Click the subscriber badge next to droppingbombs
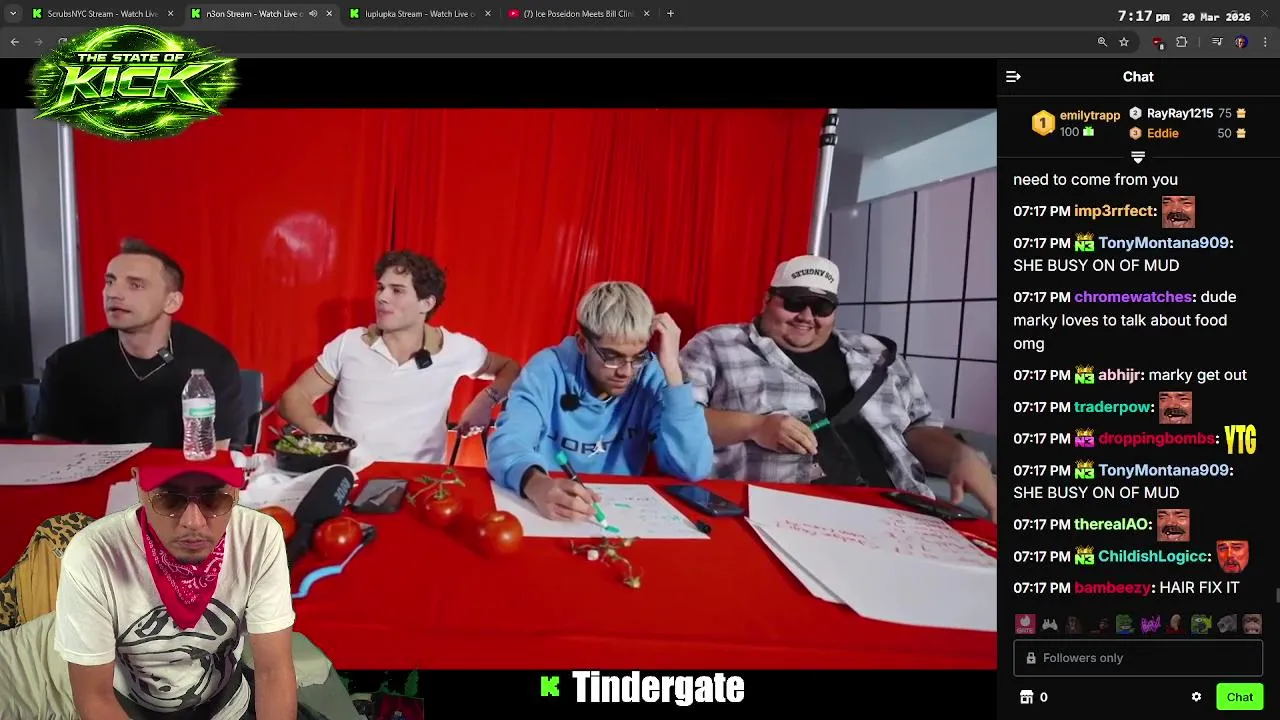The height and width of the screenshot is (720, 1280). pos(1084,439)
